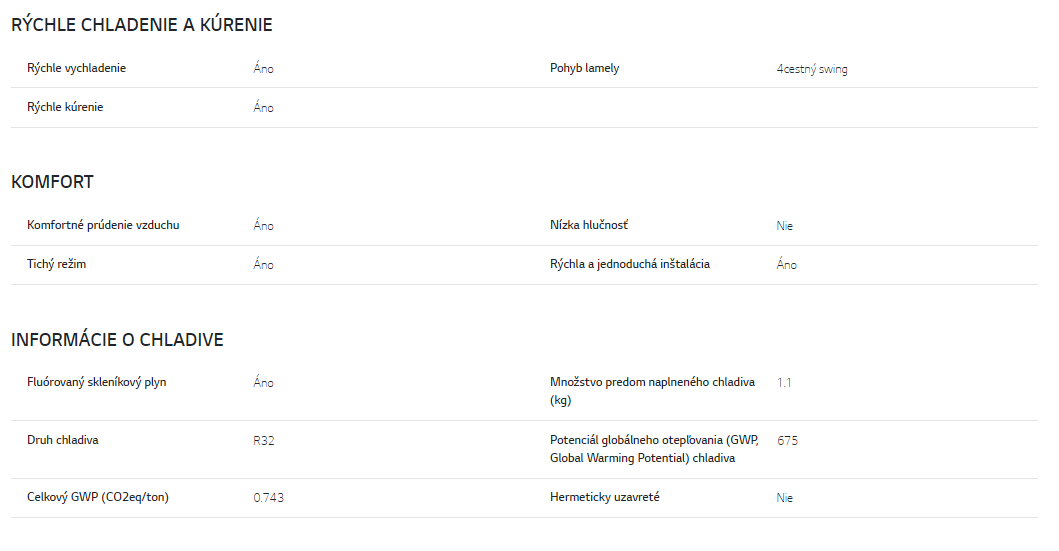Select the Rýchle vychladenie label

pyautogui.click(x=76, y=68)
